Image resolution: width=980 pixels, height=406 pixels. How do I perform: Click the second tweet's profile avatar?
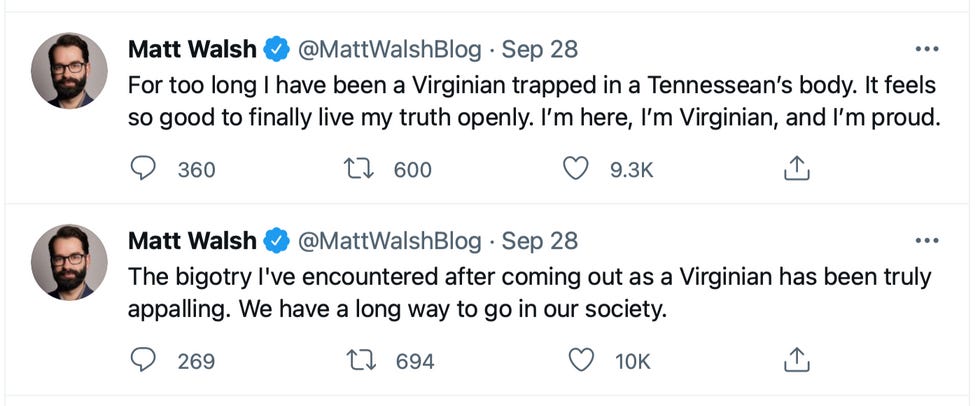tap(69, 262)
